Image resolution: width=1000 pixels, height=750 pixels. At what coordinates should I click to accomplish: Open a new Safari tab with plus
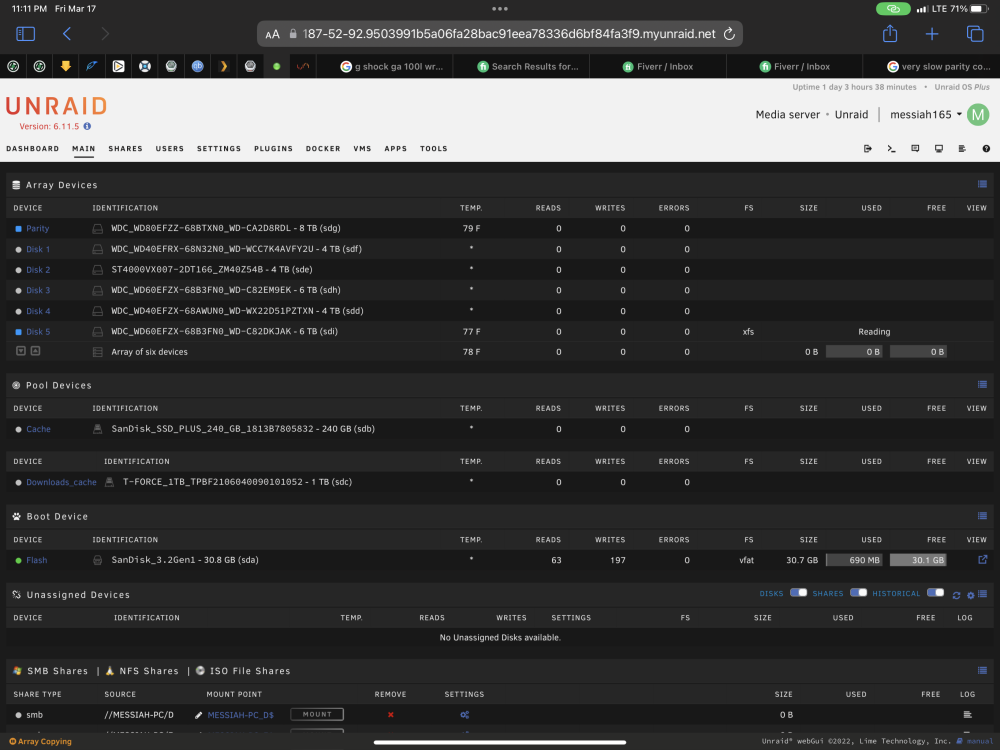[x=932, y=34]
